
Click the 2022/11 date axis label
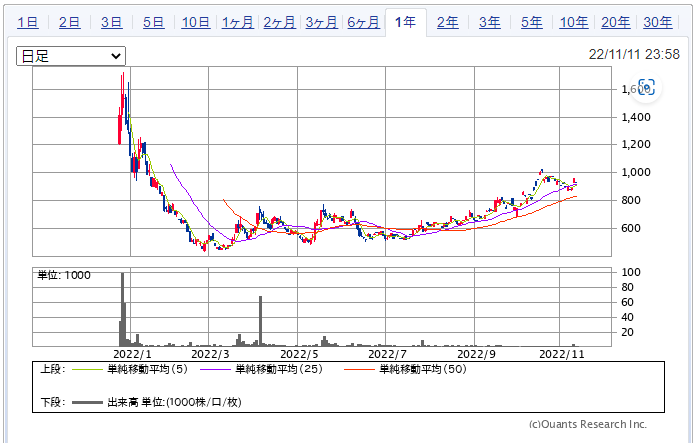[562, 354]
